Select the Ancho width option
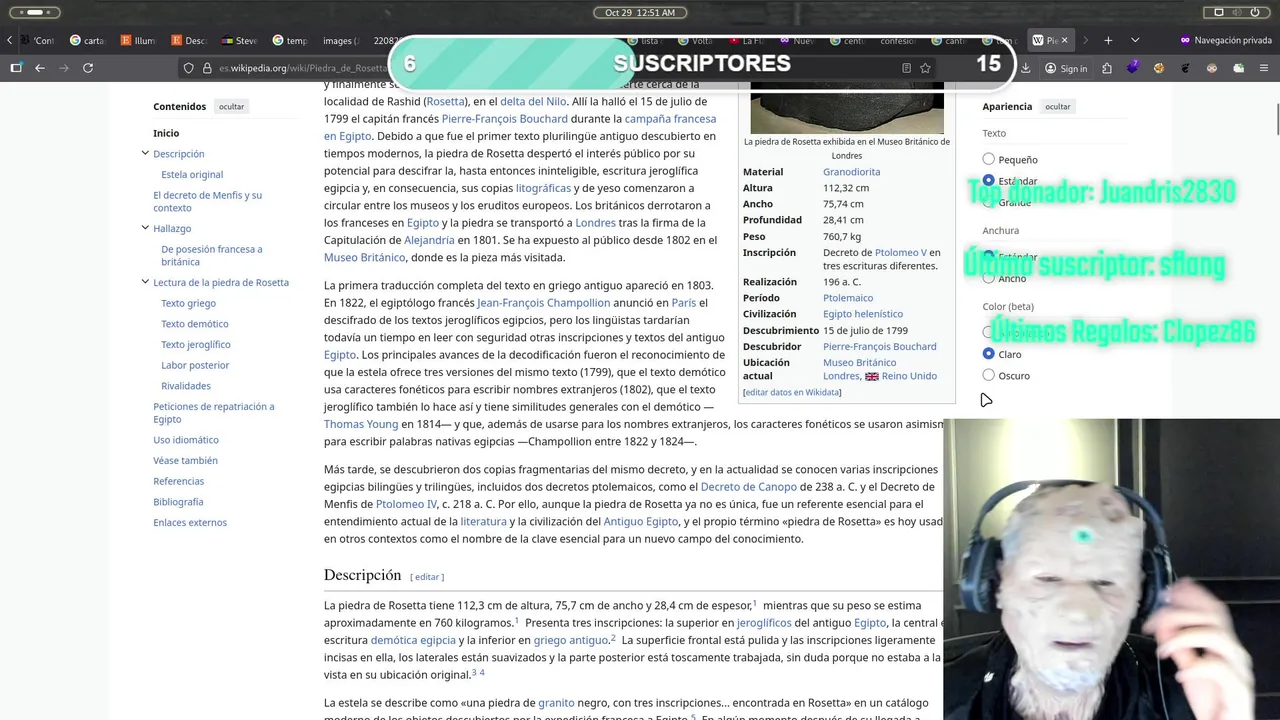 click(989, 278)
